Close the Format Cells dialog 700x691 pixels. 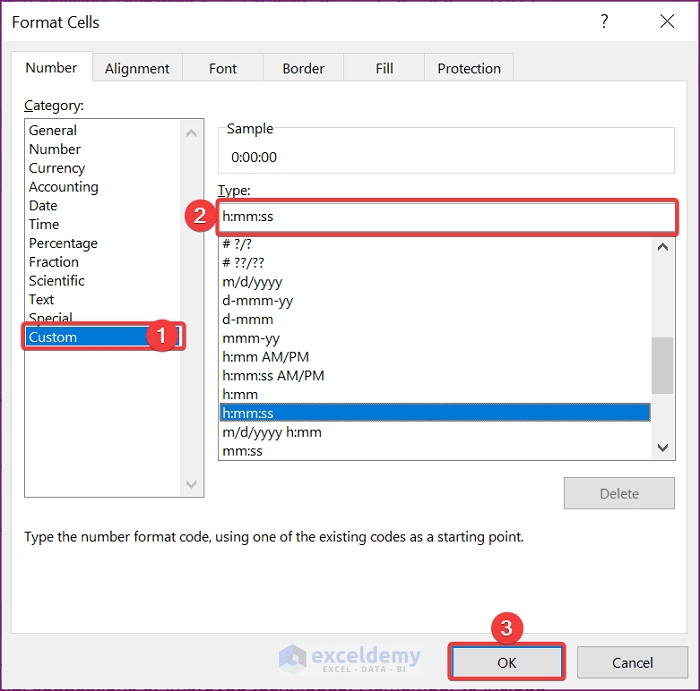(667, 22)
